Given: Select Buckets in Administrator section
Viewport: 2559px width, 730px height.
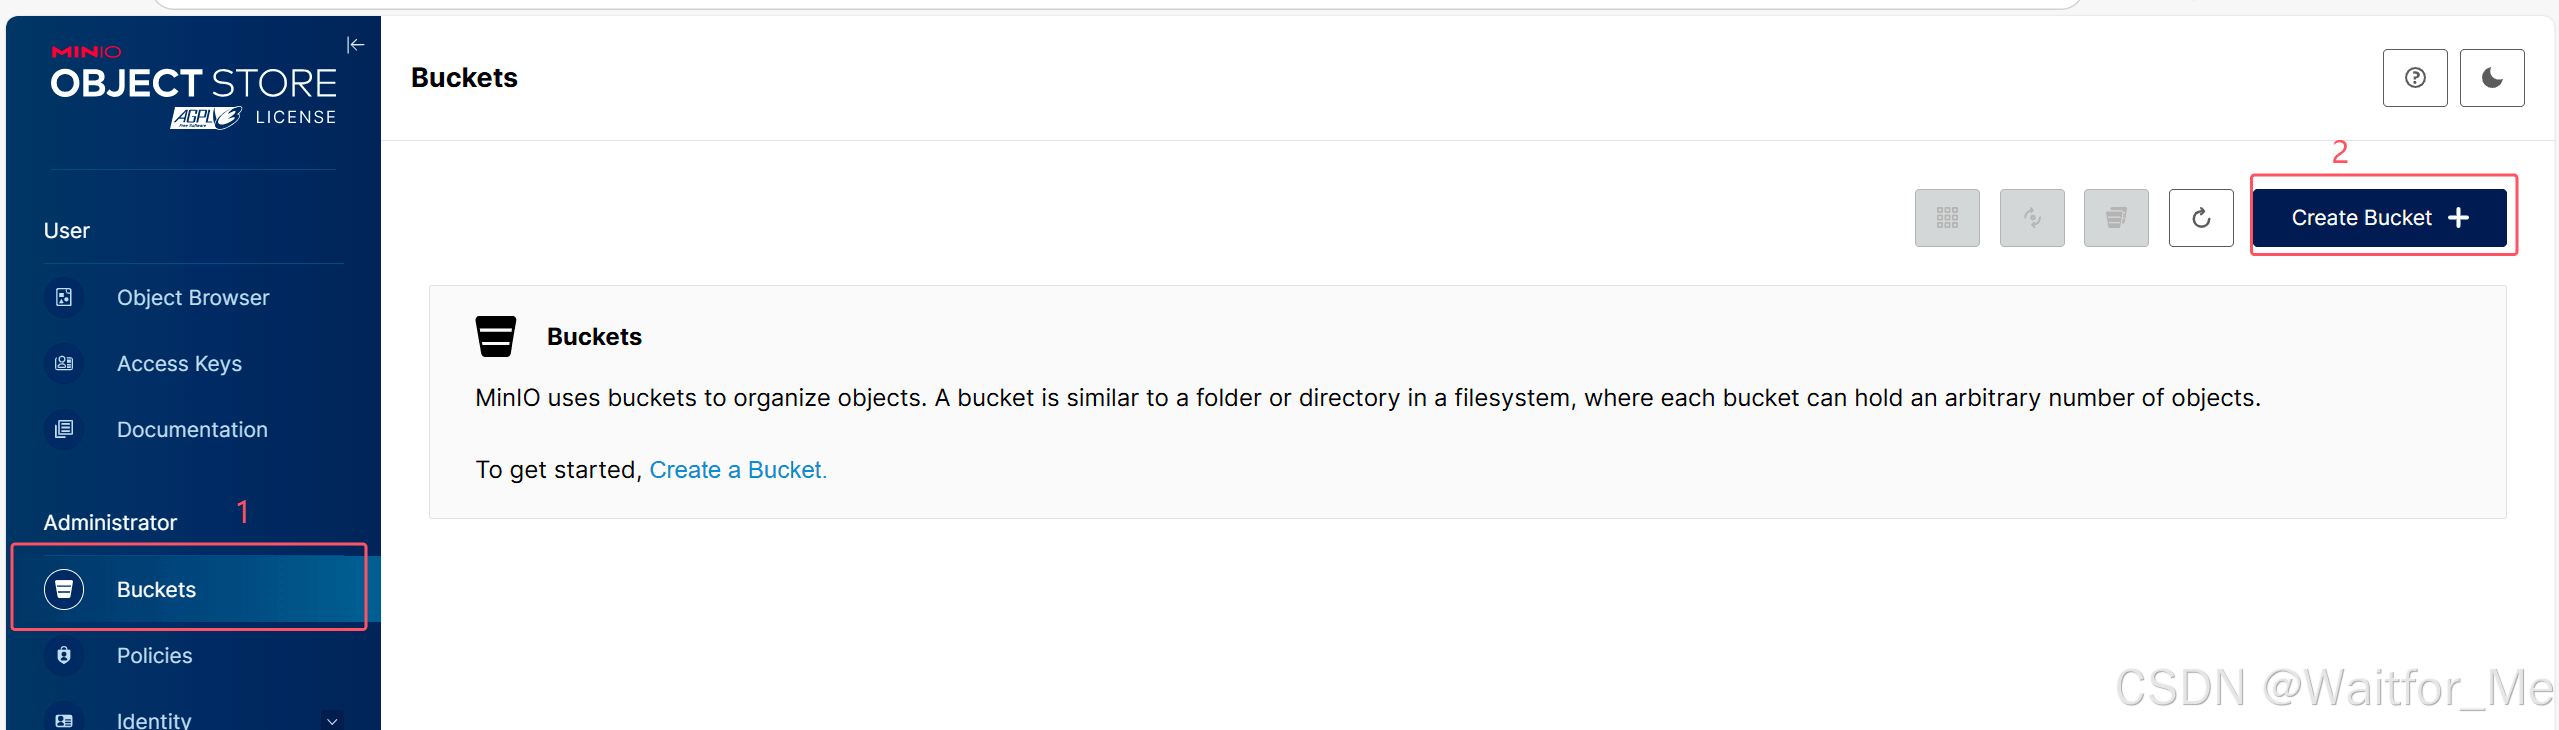Looking at the screenshot, I should (156, 590).
